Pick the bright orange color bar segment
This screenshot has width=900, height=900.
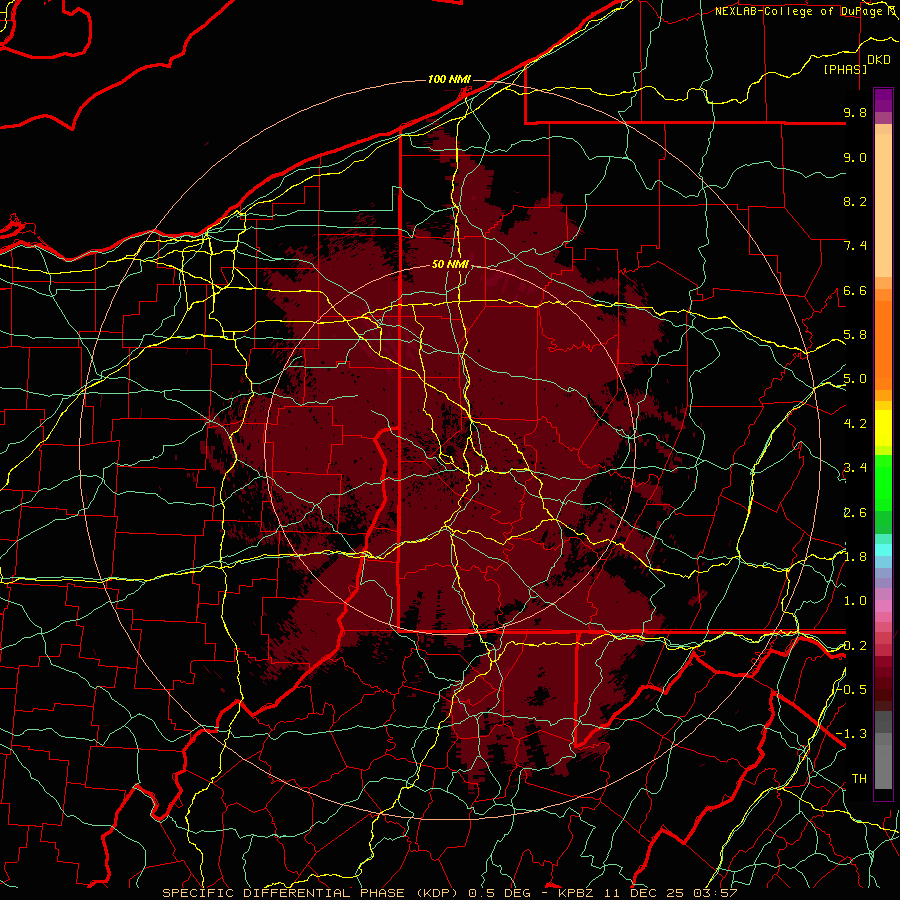tap(883, 344)
